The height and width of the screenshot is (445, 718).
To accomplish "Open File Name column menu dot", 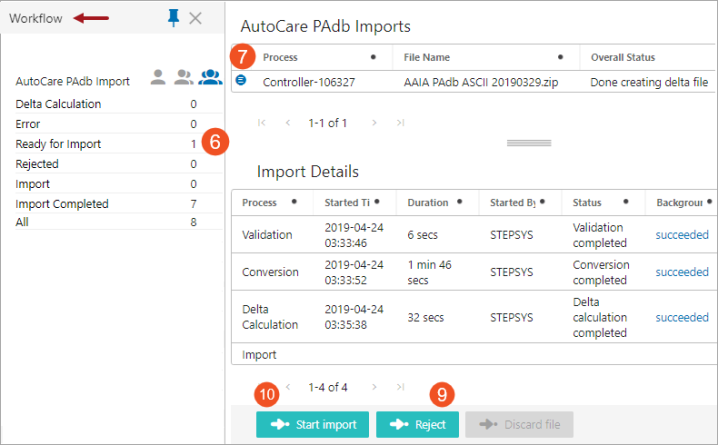I will tap(560, 57).
